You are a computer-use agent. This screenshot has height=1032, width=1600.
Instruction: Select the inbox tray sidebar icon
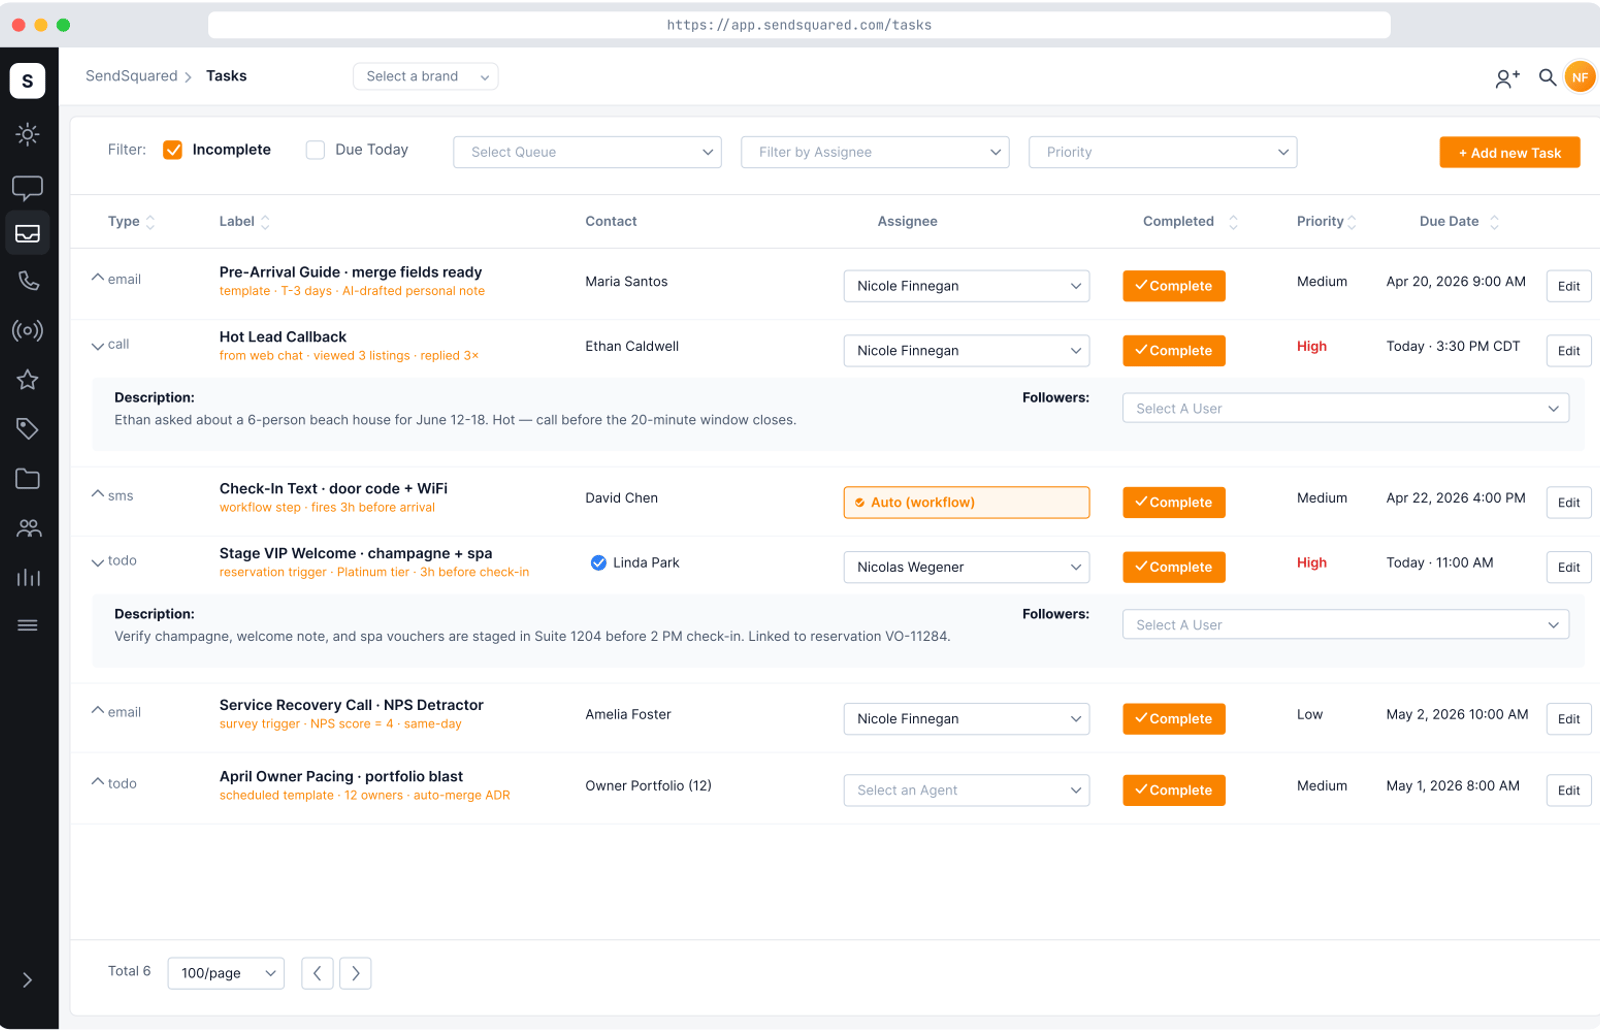27,233
